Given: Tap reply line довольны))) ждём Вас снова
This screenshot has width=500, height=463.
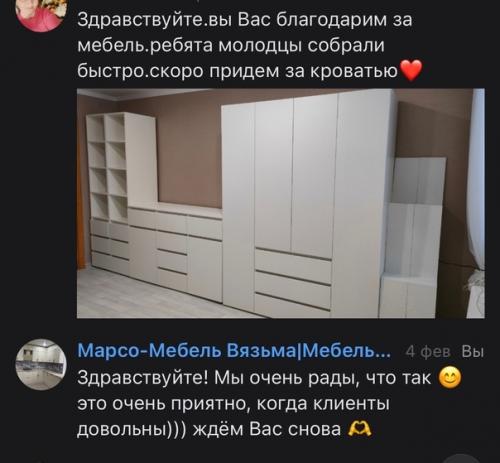Looking at the screenshot, I should 209,429.
